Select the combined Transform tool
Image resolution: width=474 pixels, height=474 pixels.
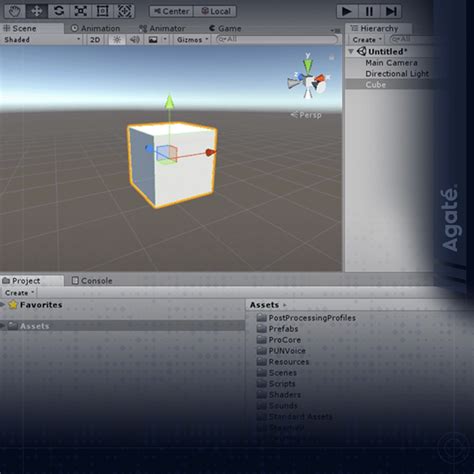tap(124, 11)
